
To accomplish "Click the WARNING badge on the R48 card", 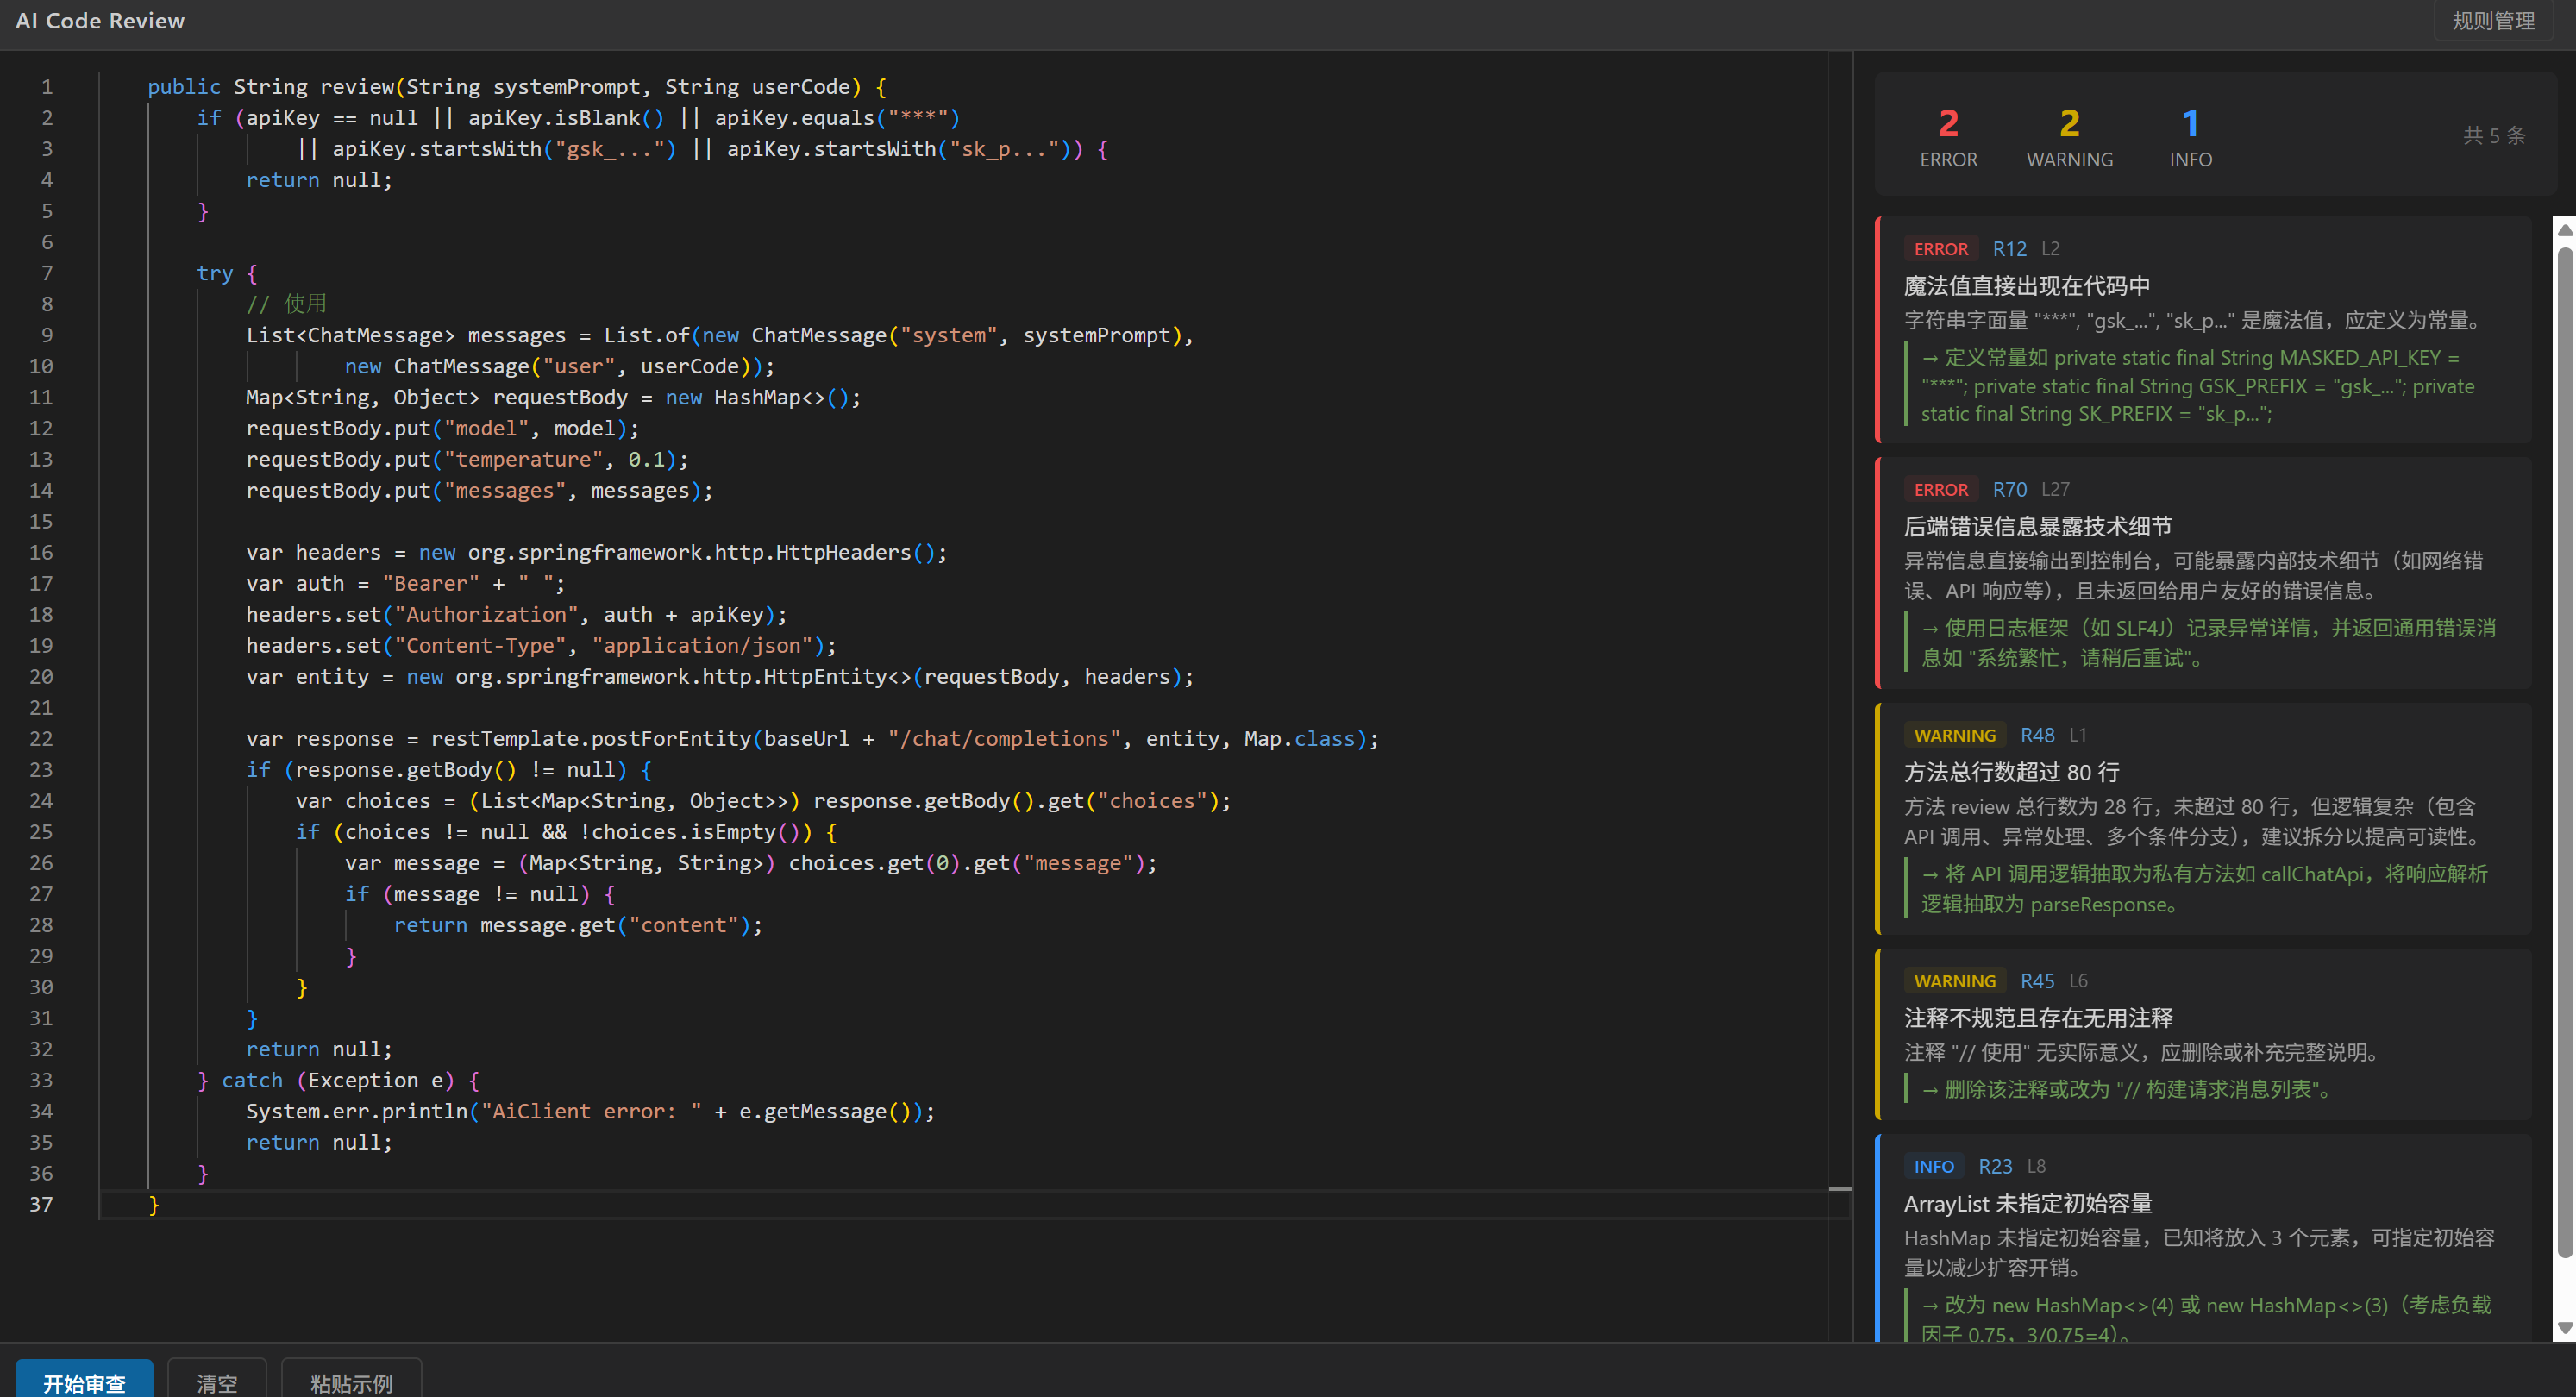I will pyautogui.click(x=1955, y=736).
